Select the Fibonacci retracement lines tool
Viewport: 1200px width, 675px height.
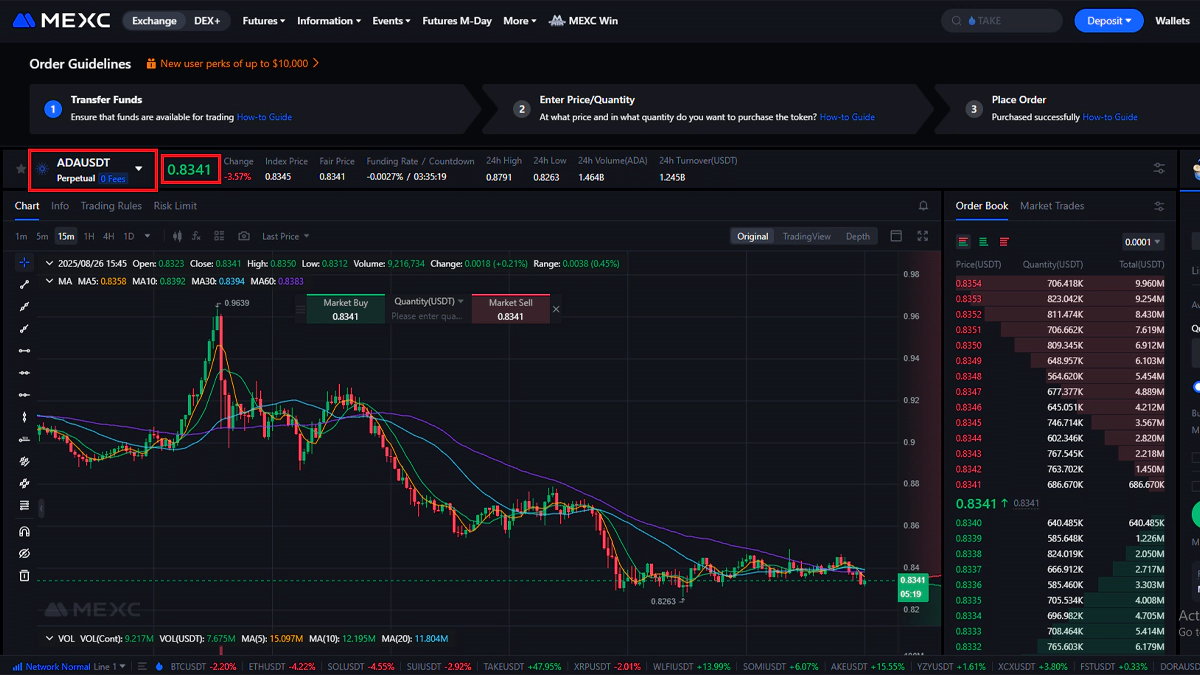(24, 506)
